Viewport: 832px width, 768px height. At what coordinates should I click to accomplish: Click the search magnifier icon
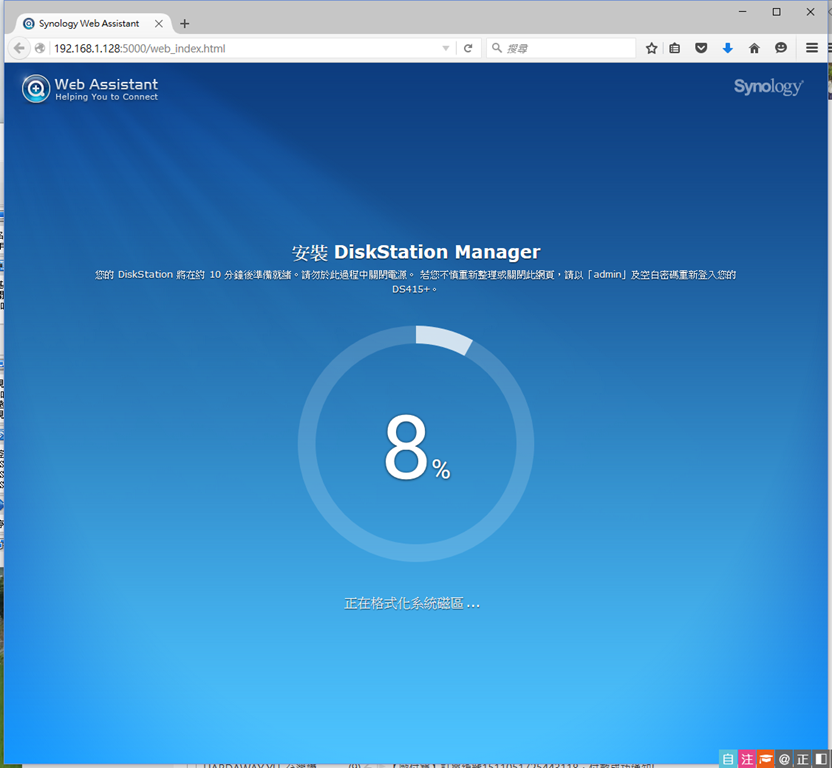point(497,48)
